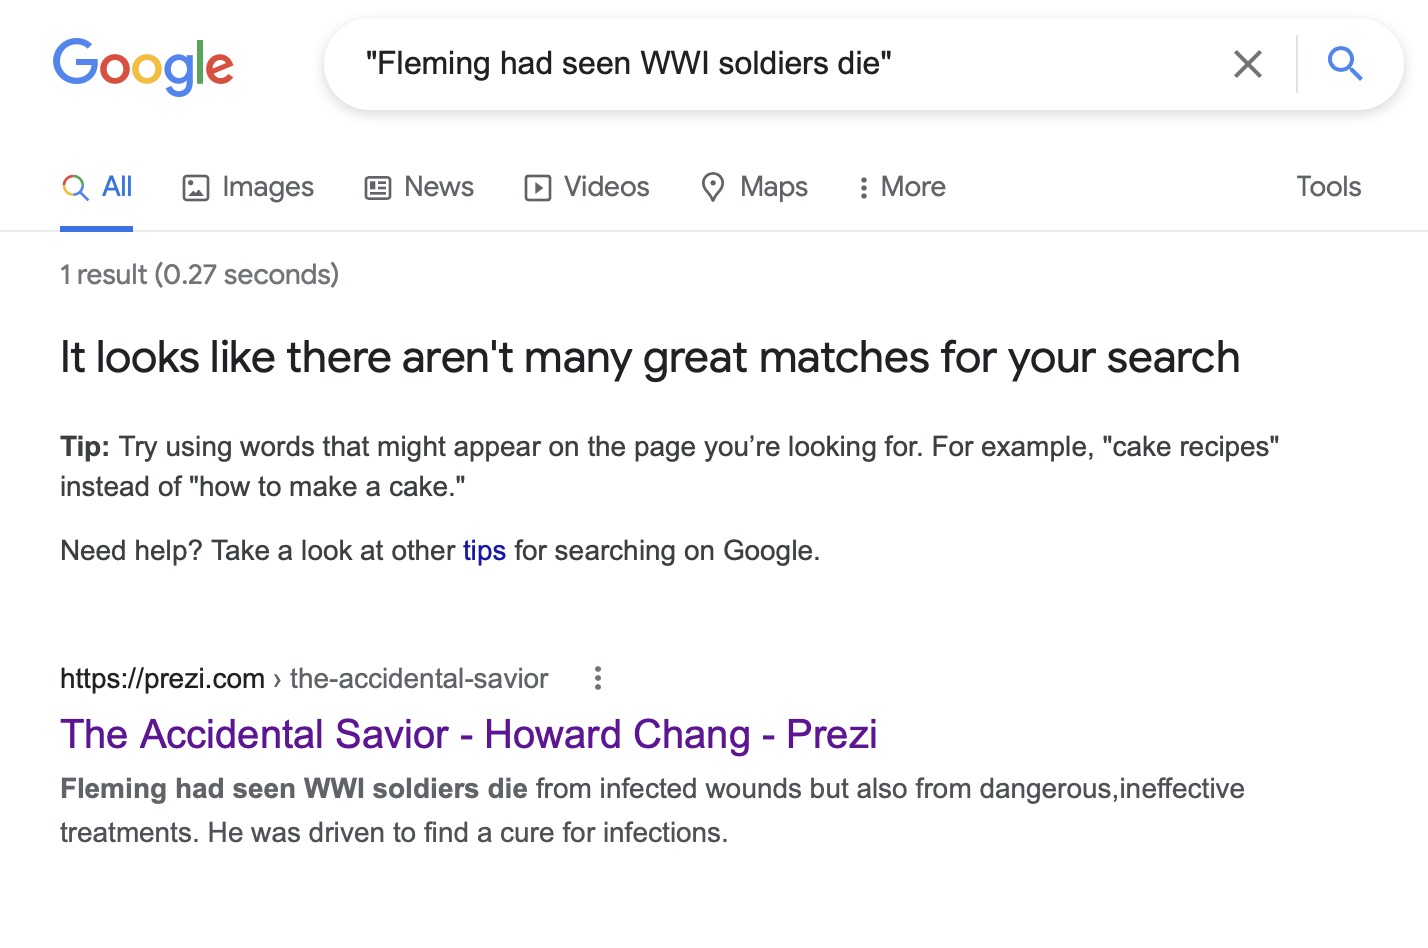
Task: Click the bold "Tip:" suggestion paragraph
Action: coord(669,466)
